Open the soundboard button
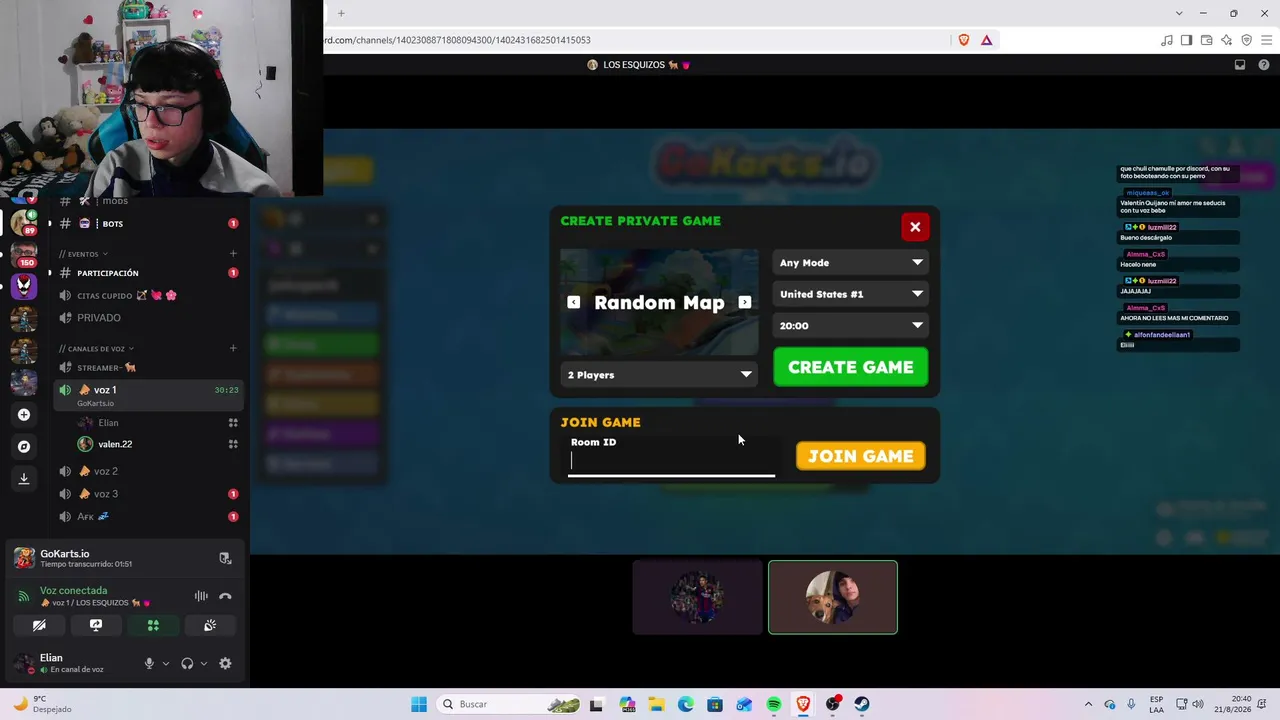The height and width of the screenshot is (720, 1280). tap(210, 625)
